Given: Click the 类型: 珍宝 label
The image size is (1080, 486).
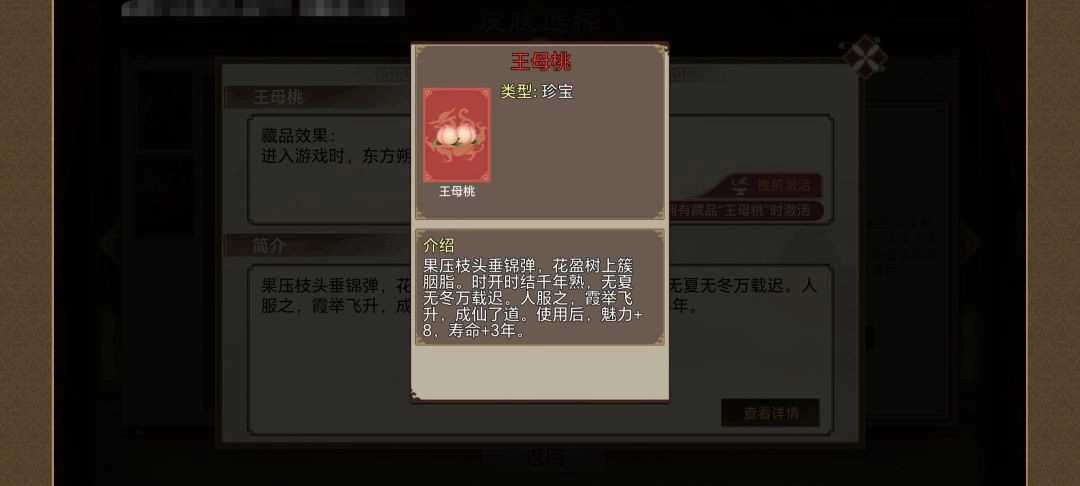Looking at the screenshot, I should pyautogui.click(x=537, y=92).
